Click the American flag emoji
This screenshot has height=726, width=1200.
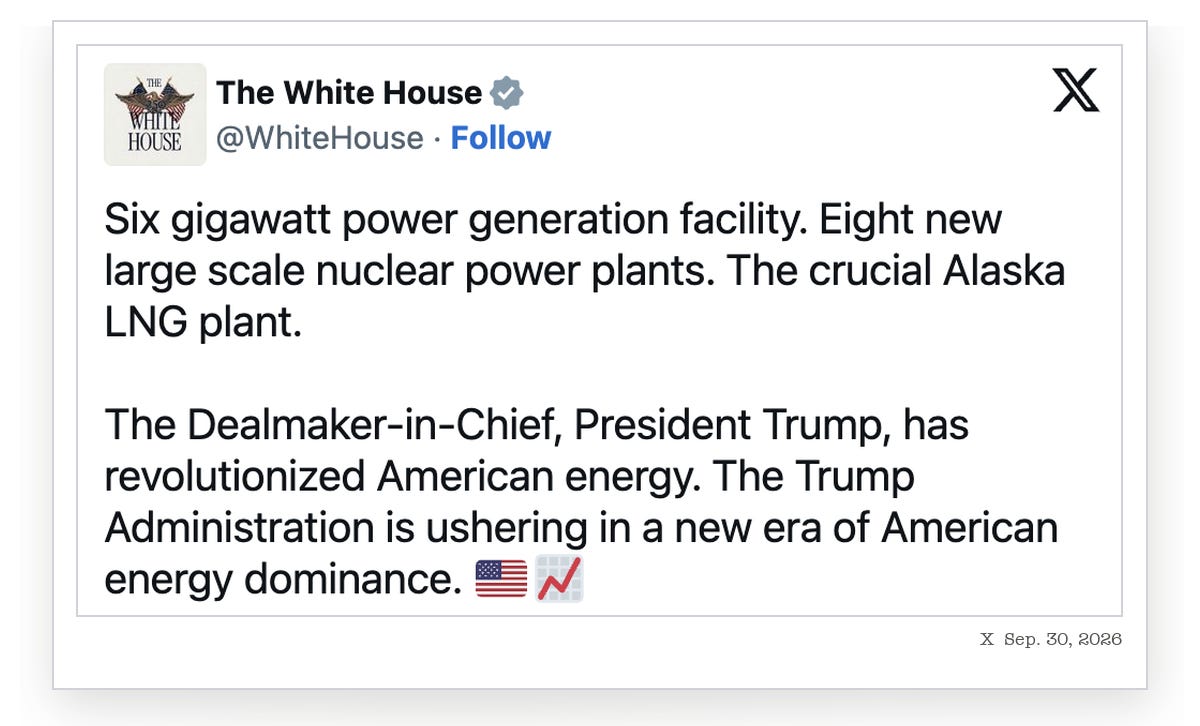pos(501,579)
